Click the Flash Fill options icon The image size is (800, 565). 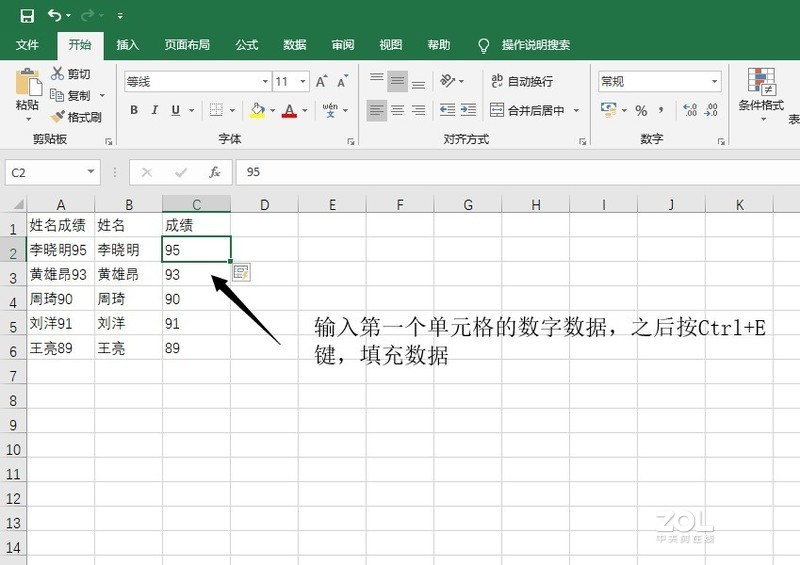click(241, 272)
